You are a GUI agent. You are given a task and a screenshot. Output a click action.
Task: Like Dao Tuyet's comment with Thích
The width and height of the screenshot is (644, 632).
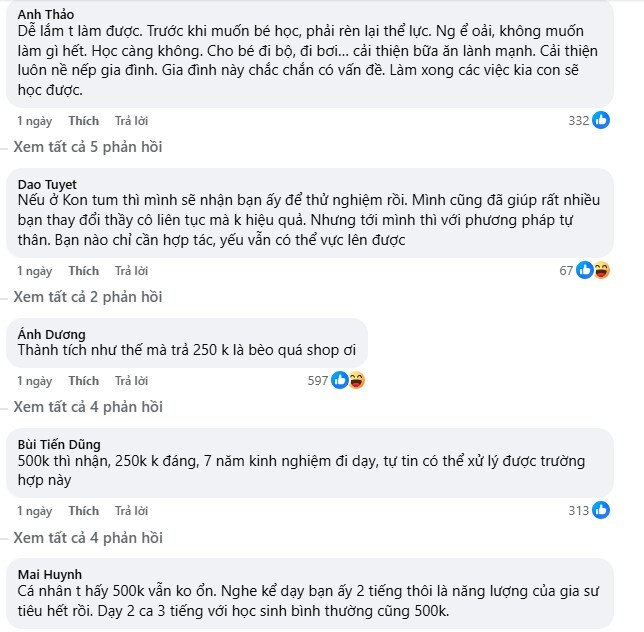click(83, 271)
